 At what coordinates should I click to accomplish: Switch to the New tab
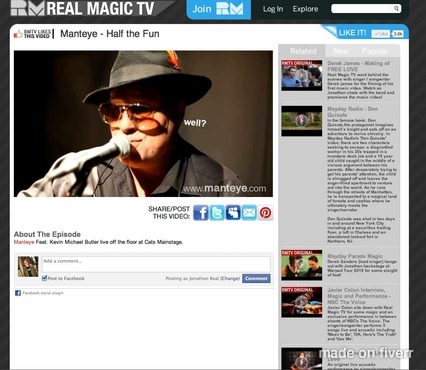pyautogui.click(x=341, y=51)
